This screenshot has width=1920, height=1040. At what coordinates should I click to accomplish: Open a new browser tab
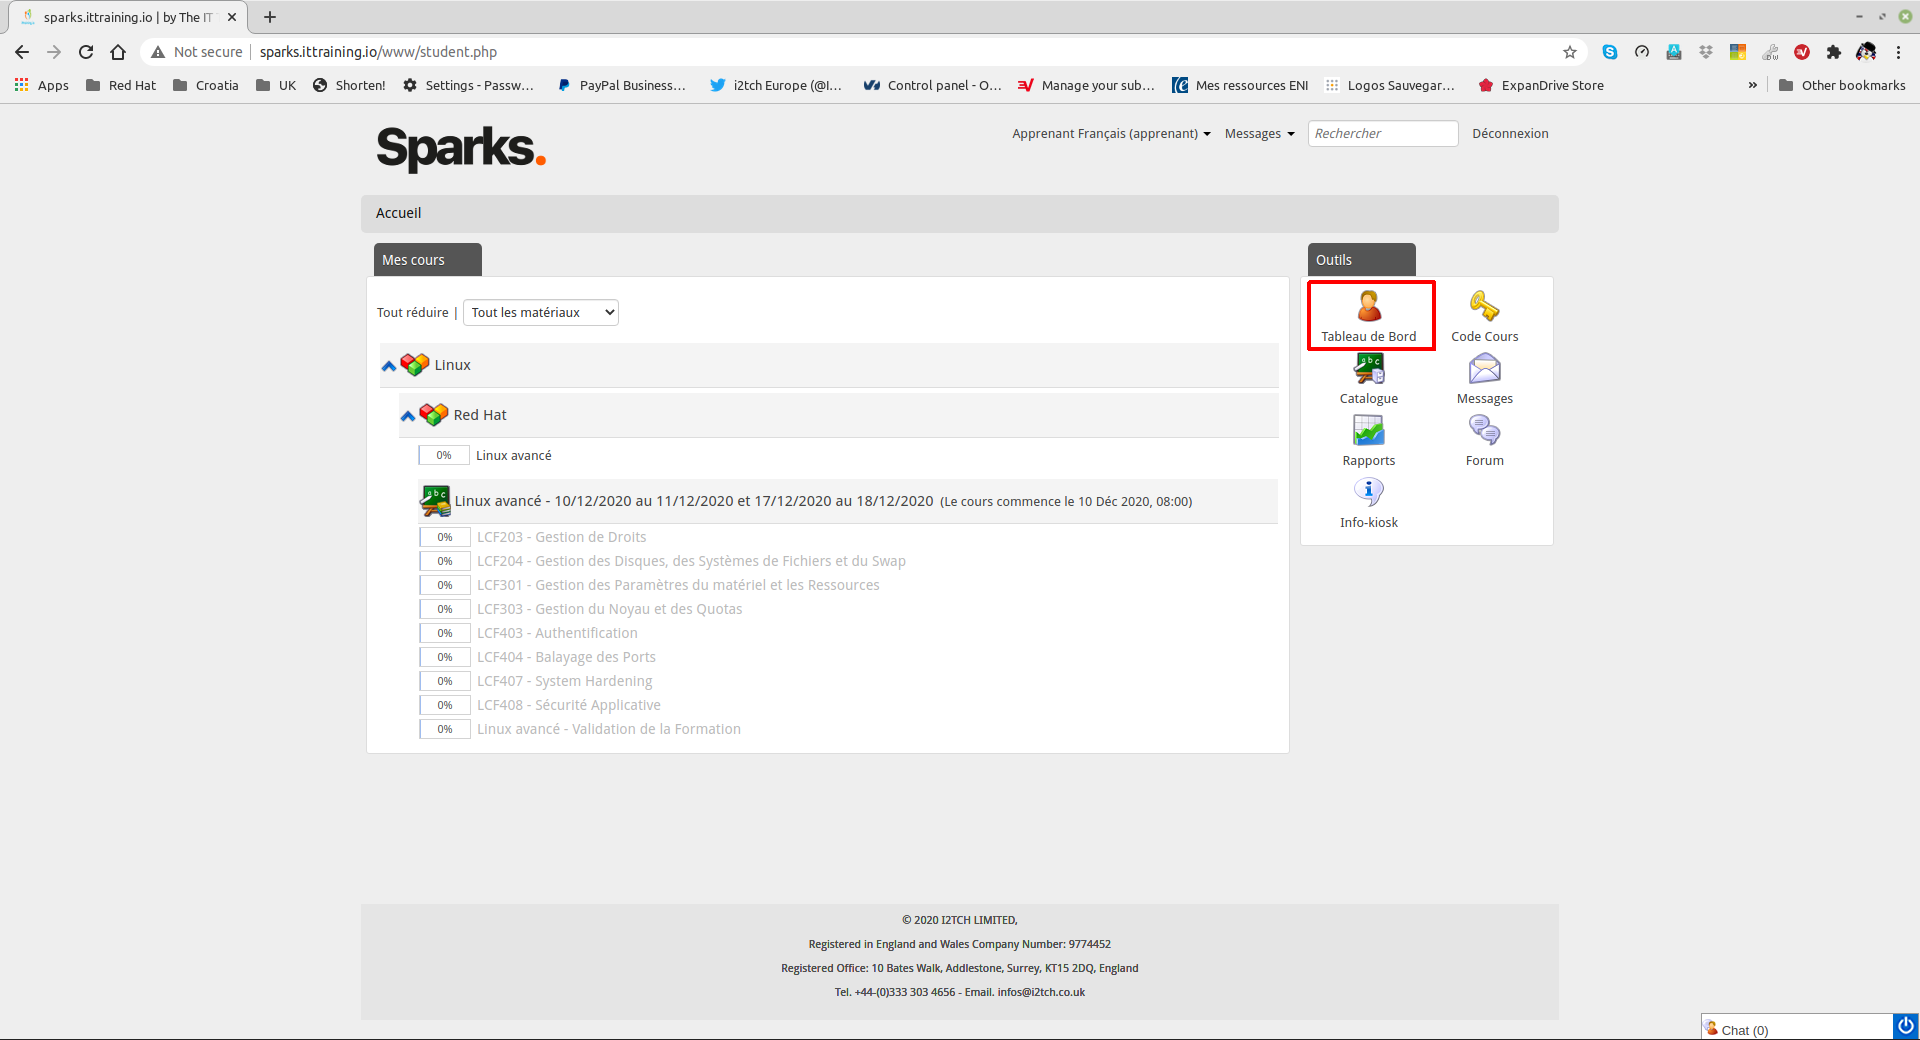tap(270, 17)
